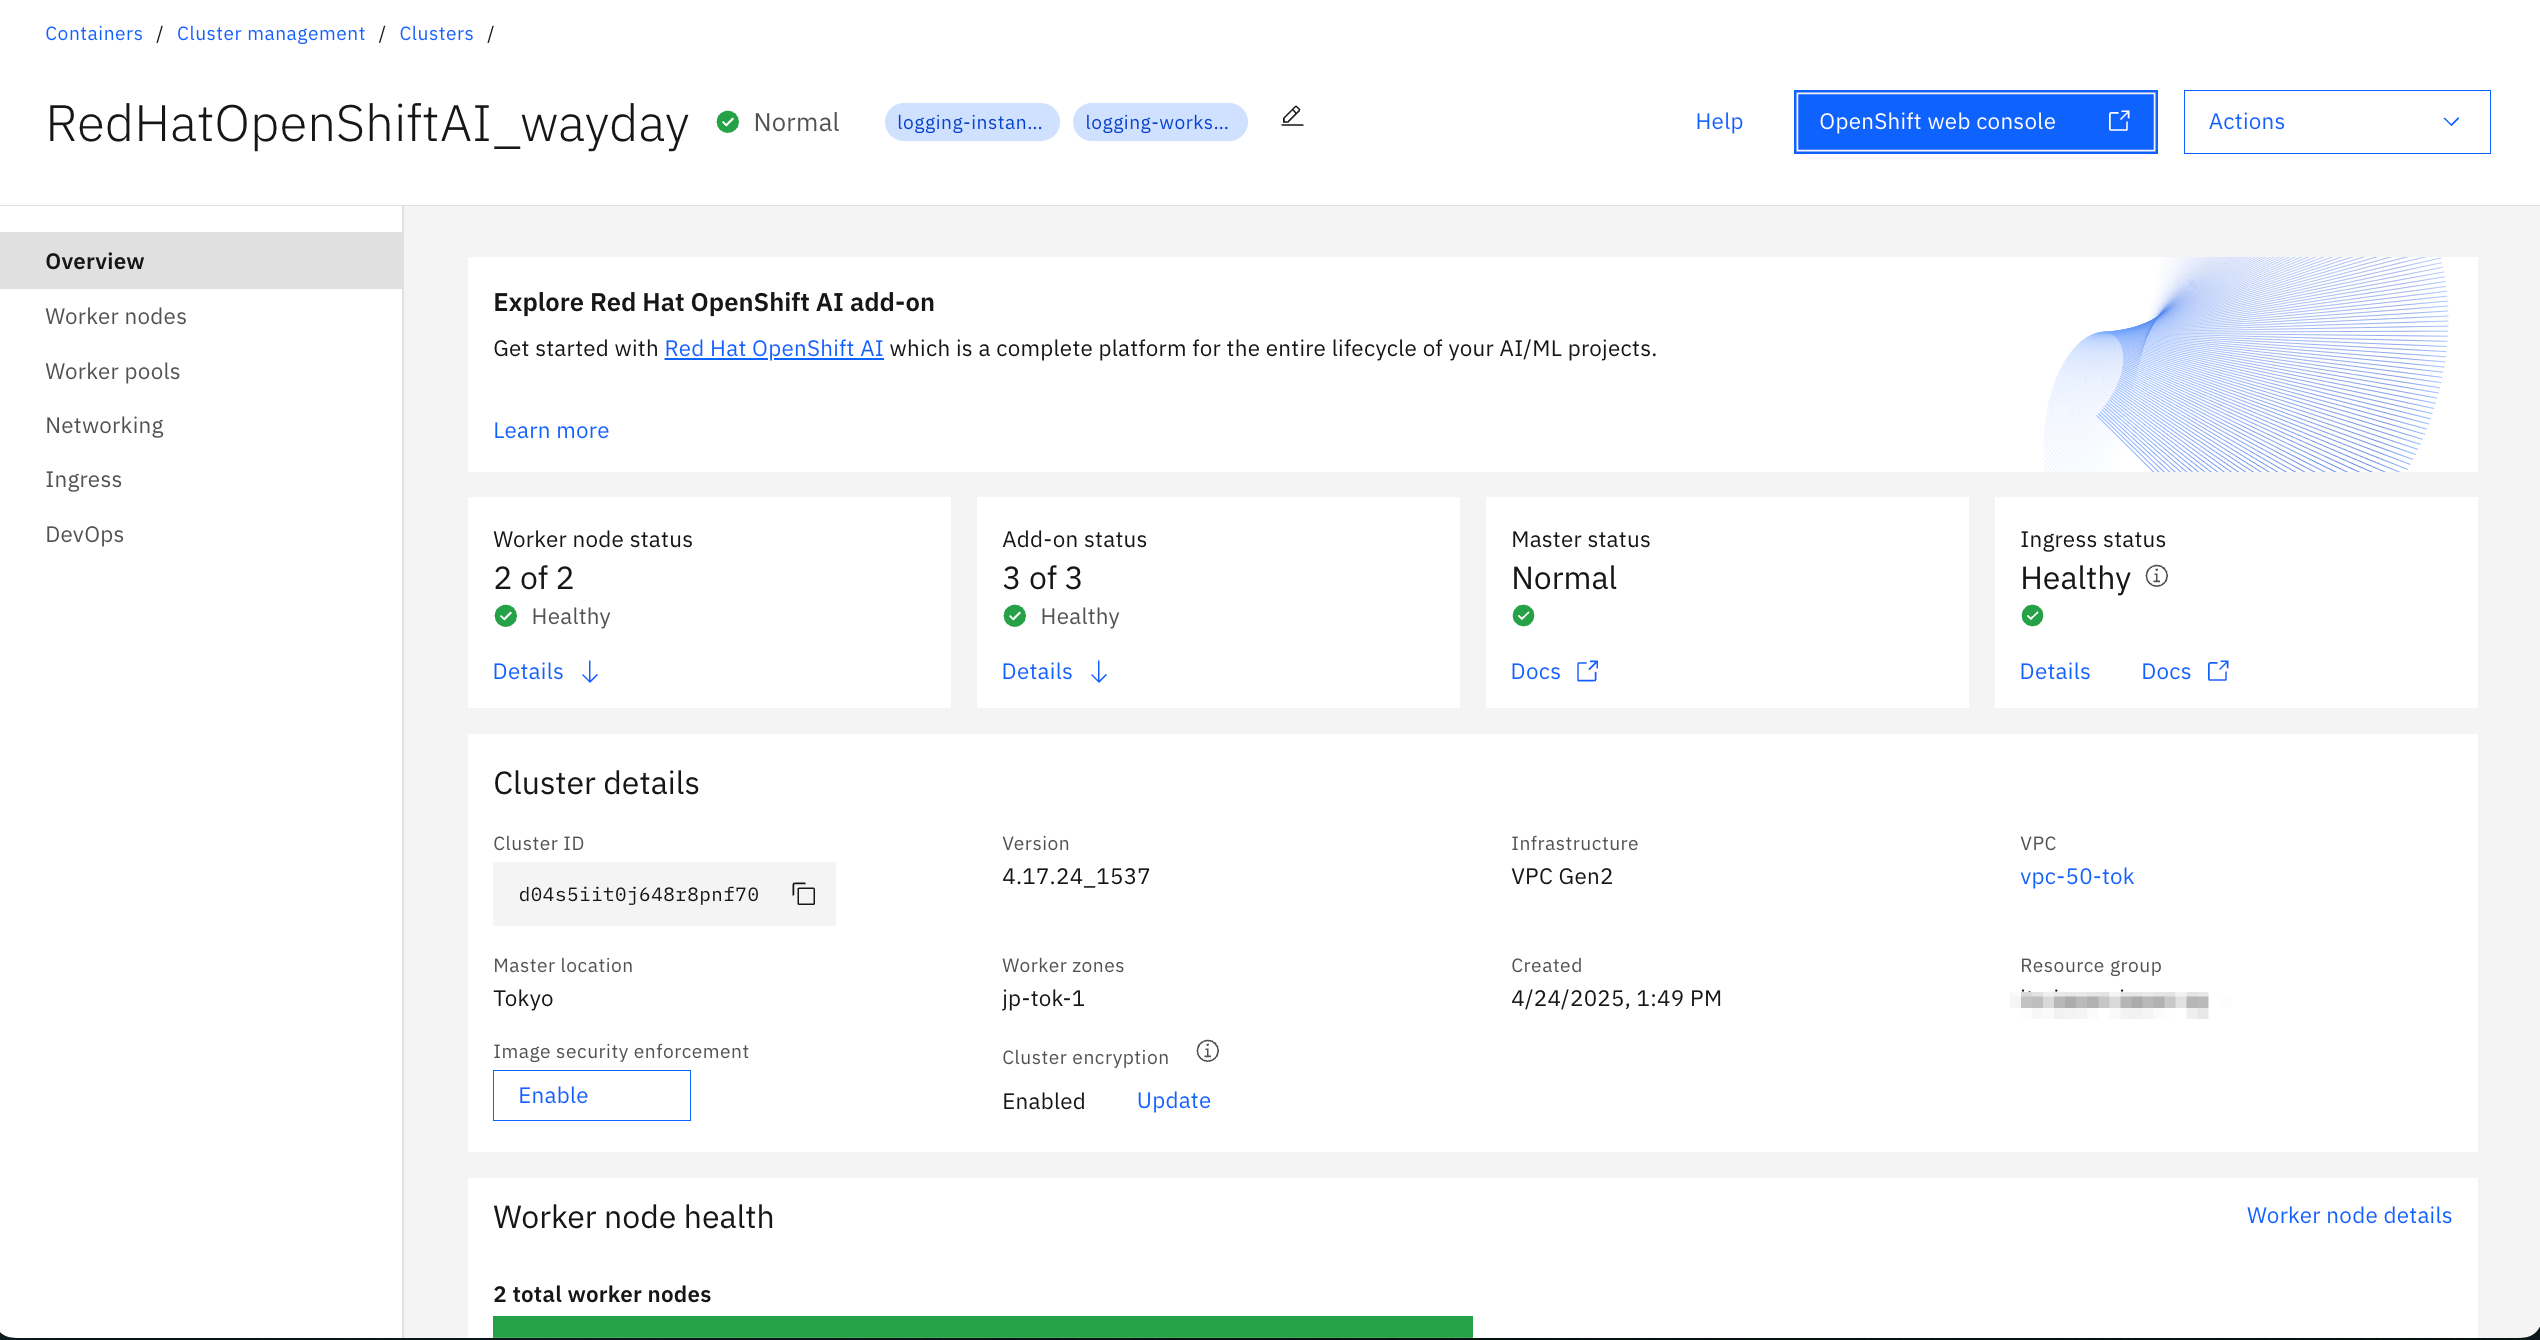
Task: Click the edit tags pencil icon
Action: pos(1292,117)
